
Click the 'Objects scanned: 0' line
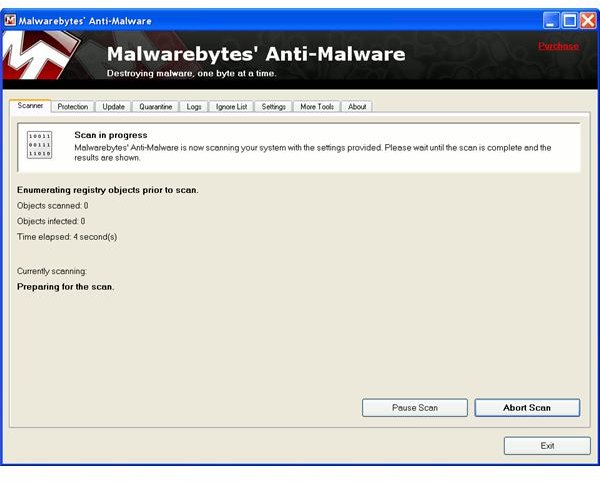point(52,206)
